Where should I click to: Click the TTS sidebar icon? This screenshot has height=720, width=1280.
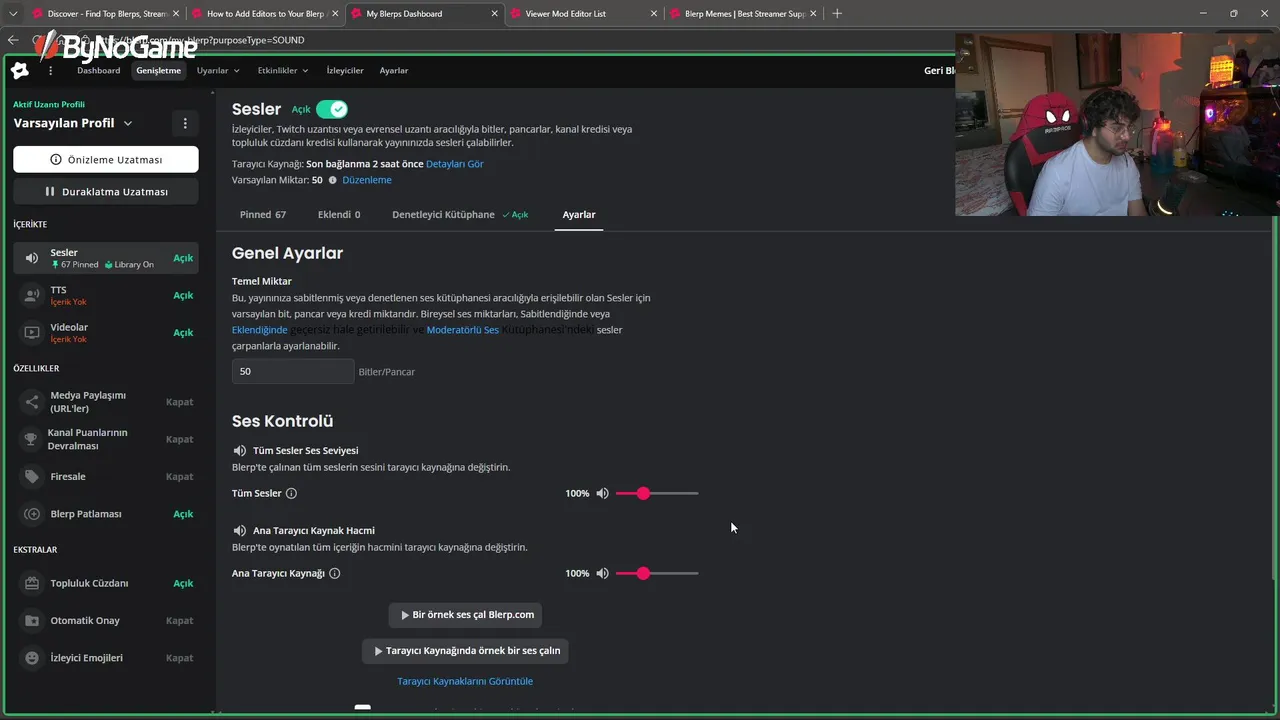32,295
